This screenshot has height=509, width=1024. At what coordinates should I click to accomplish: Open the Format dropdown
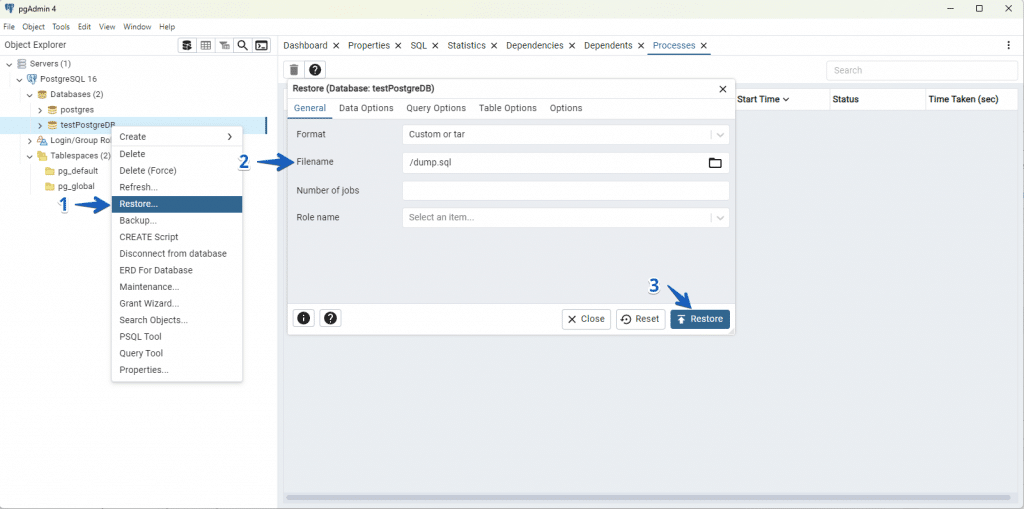pyautogui.click(x=566, y=134)
